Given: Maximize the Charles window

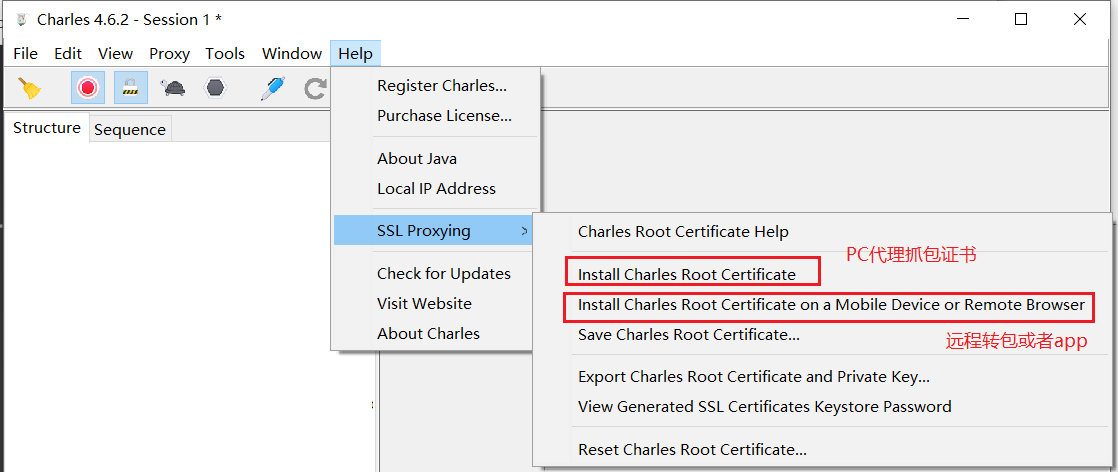Looking at the screenshot, I should point(1021,20).
